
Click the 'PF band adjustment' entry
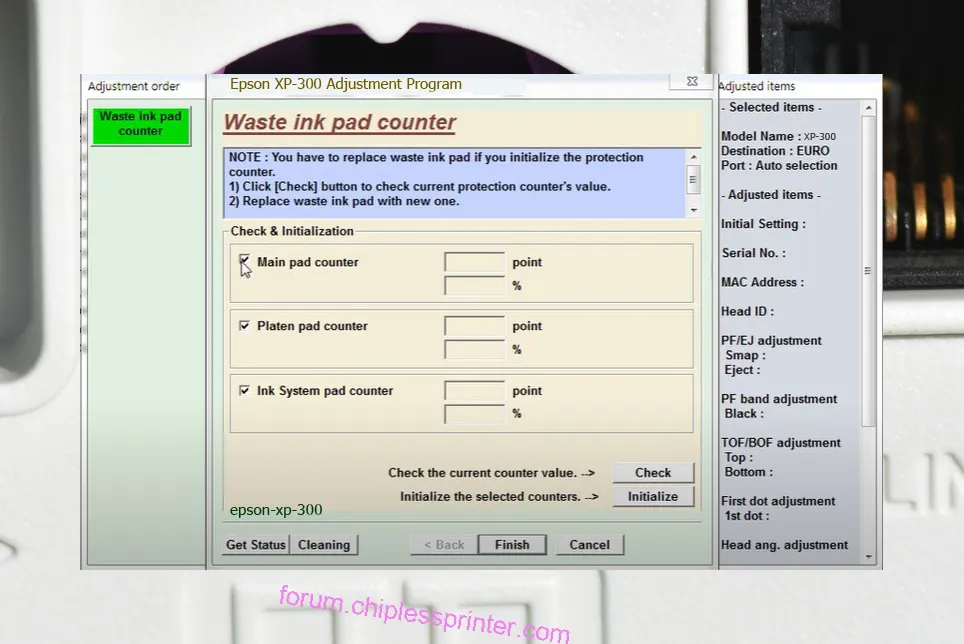tap(779, 399)
